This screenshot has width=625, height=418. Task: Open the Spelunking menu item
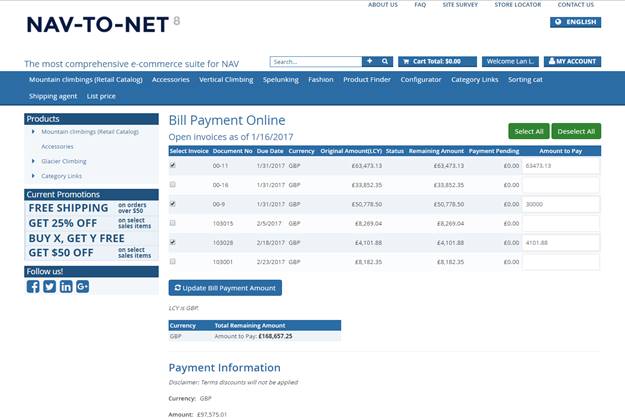pos(281,80)
